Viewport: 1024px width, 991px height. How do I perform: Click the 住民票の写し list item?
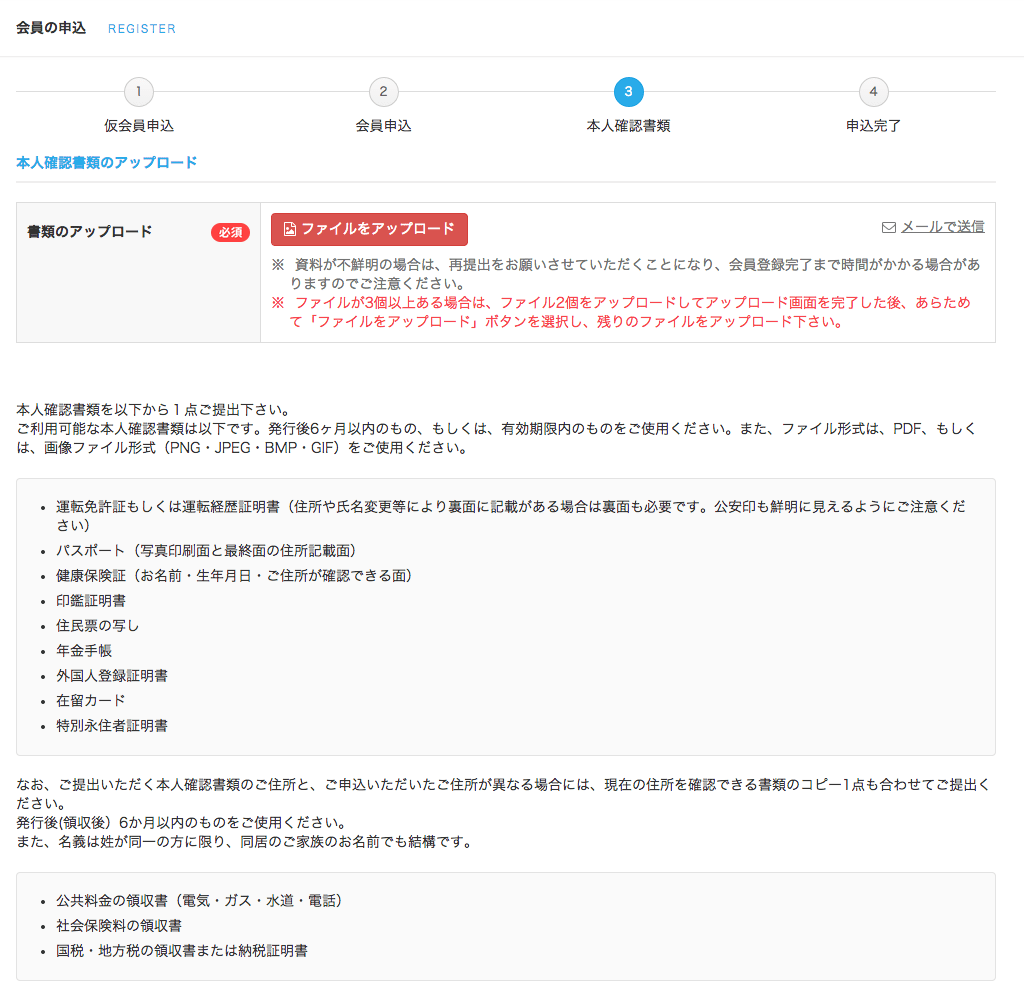[97, 626]
